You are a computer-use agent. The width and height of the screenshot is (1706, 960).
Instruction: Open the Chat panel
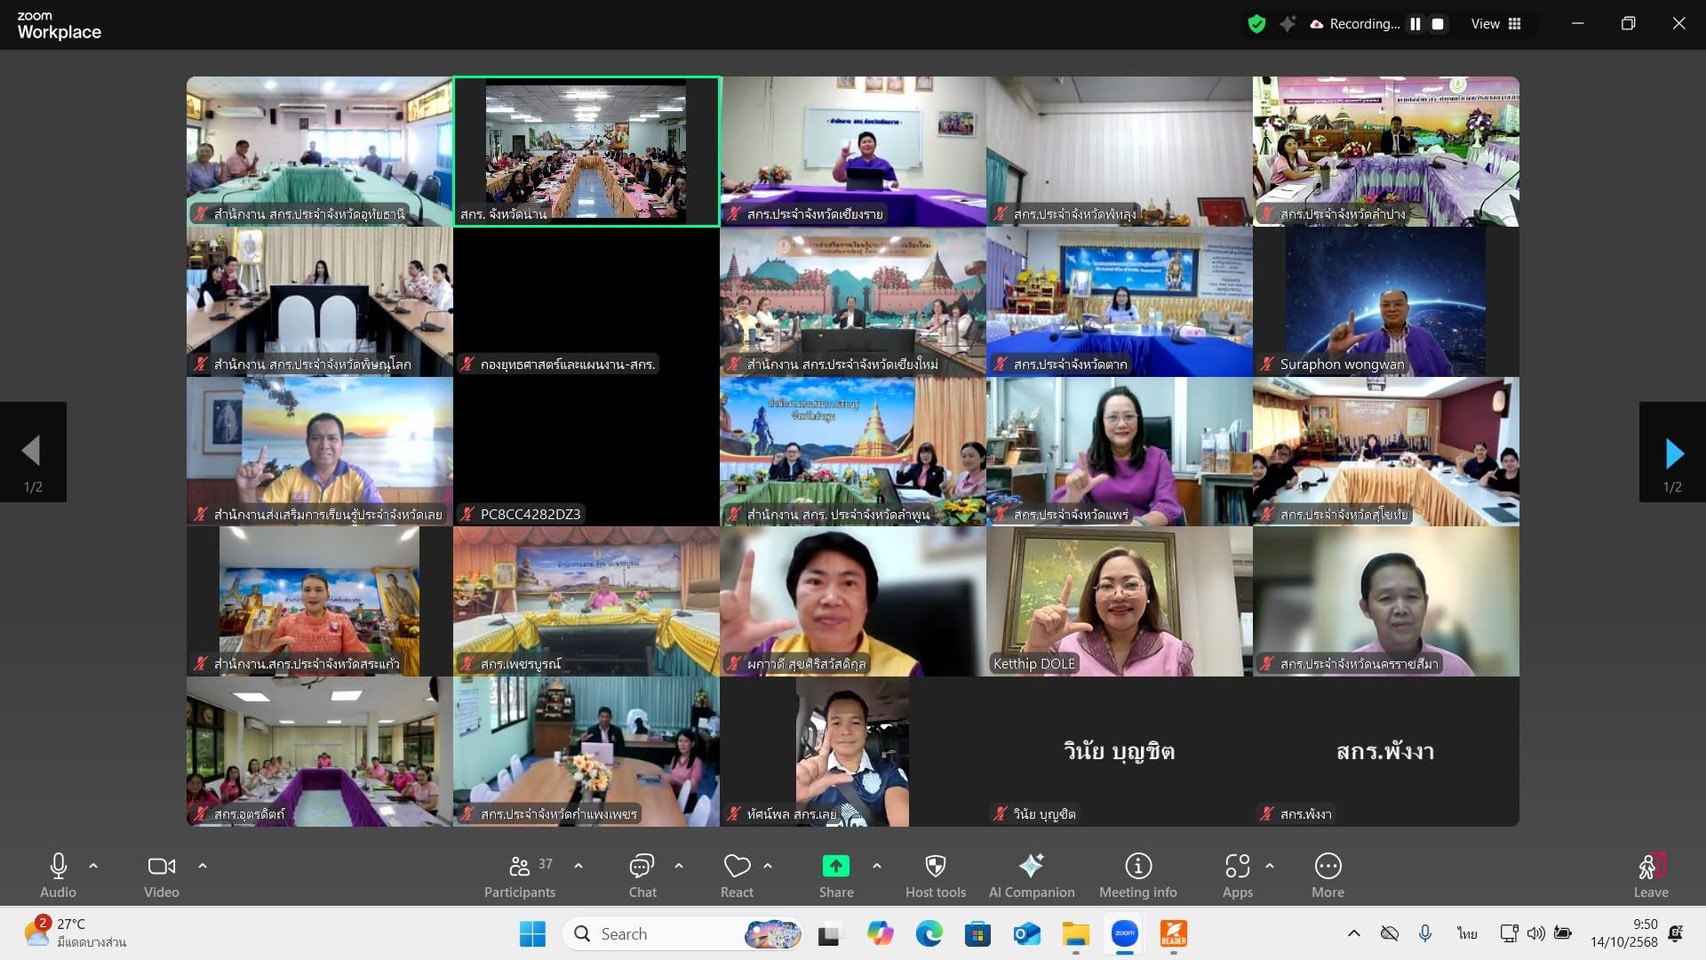click(x=642, y=875)
